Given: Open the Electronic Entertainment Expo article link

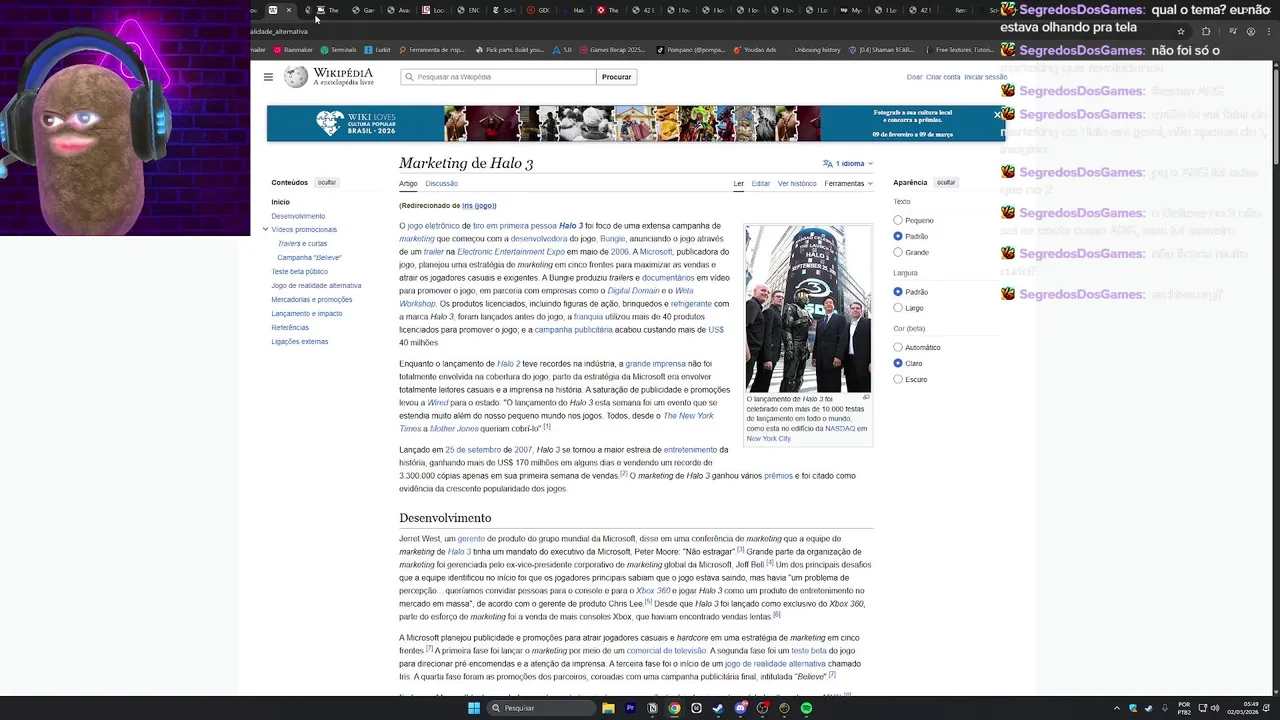Looking at the screenshot, I should [x=511, y=252].
